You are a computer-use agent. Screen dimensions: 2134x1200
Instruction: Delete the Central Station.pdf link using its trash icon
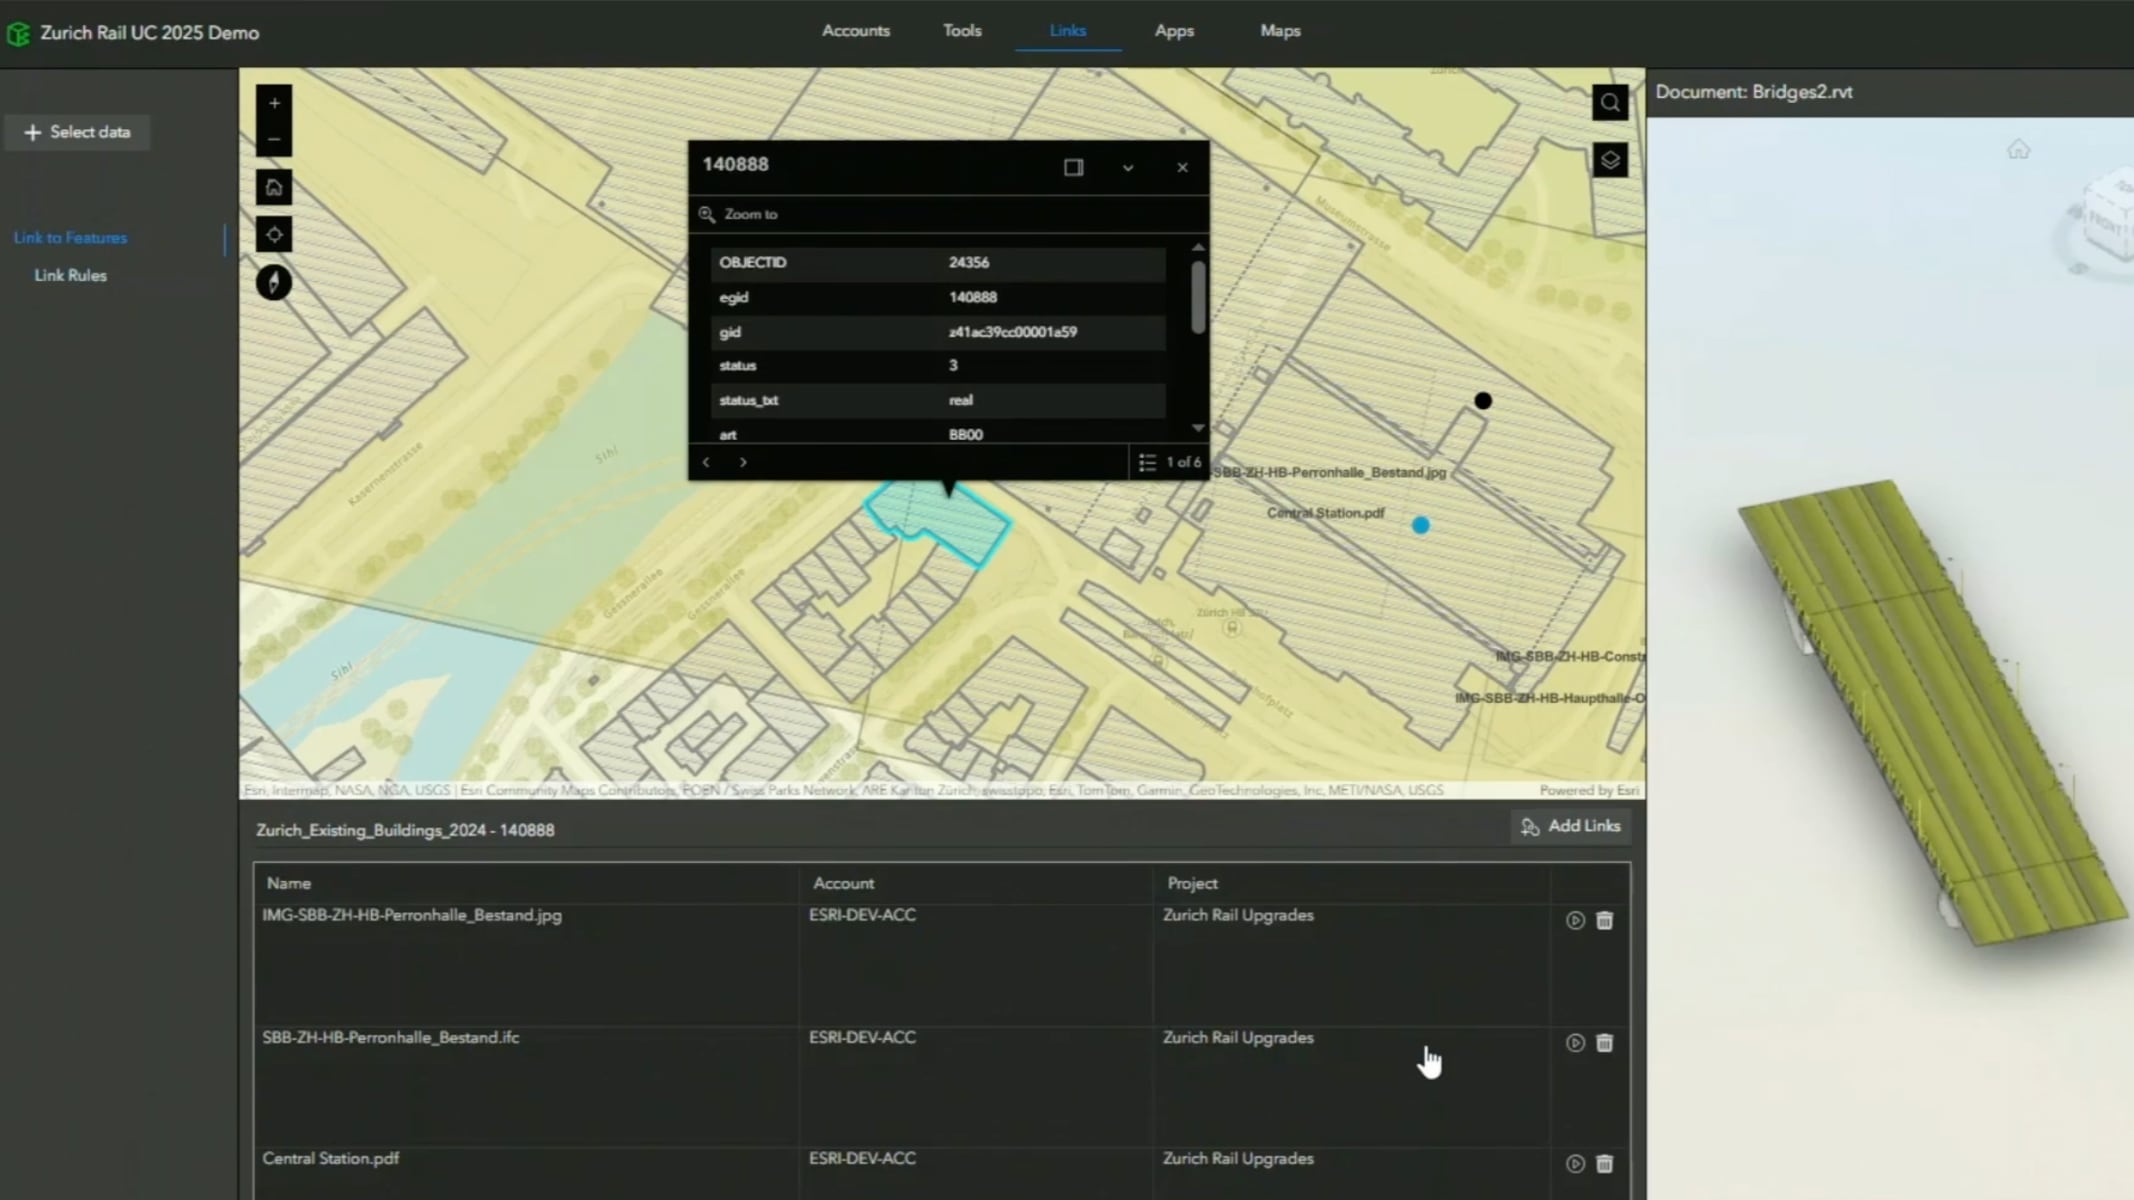[1604, 1163]
